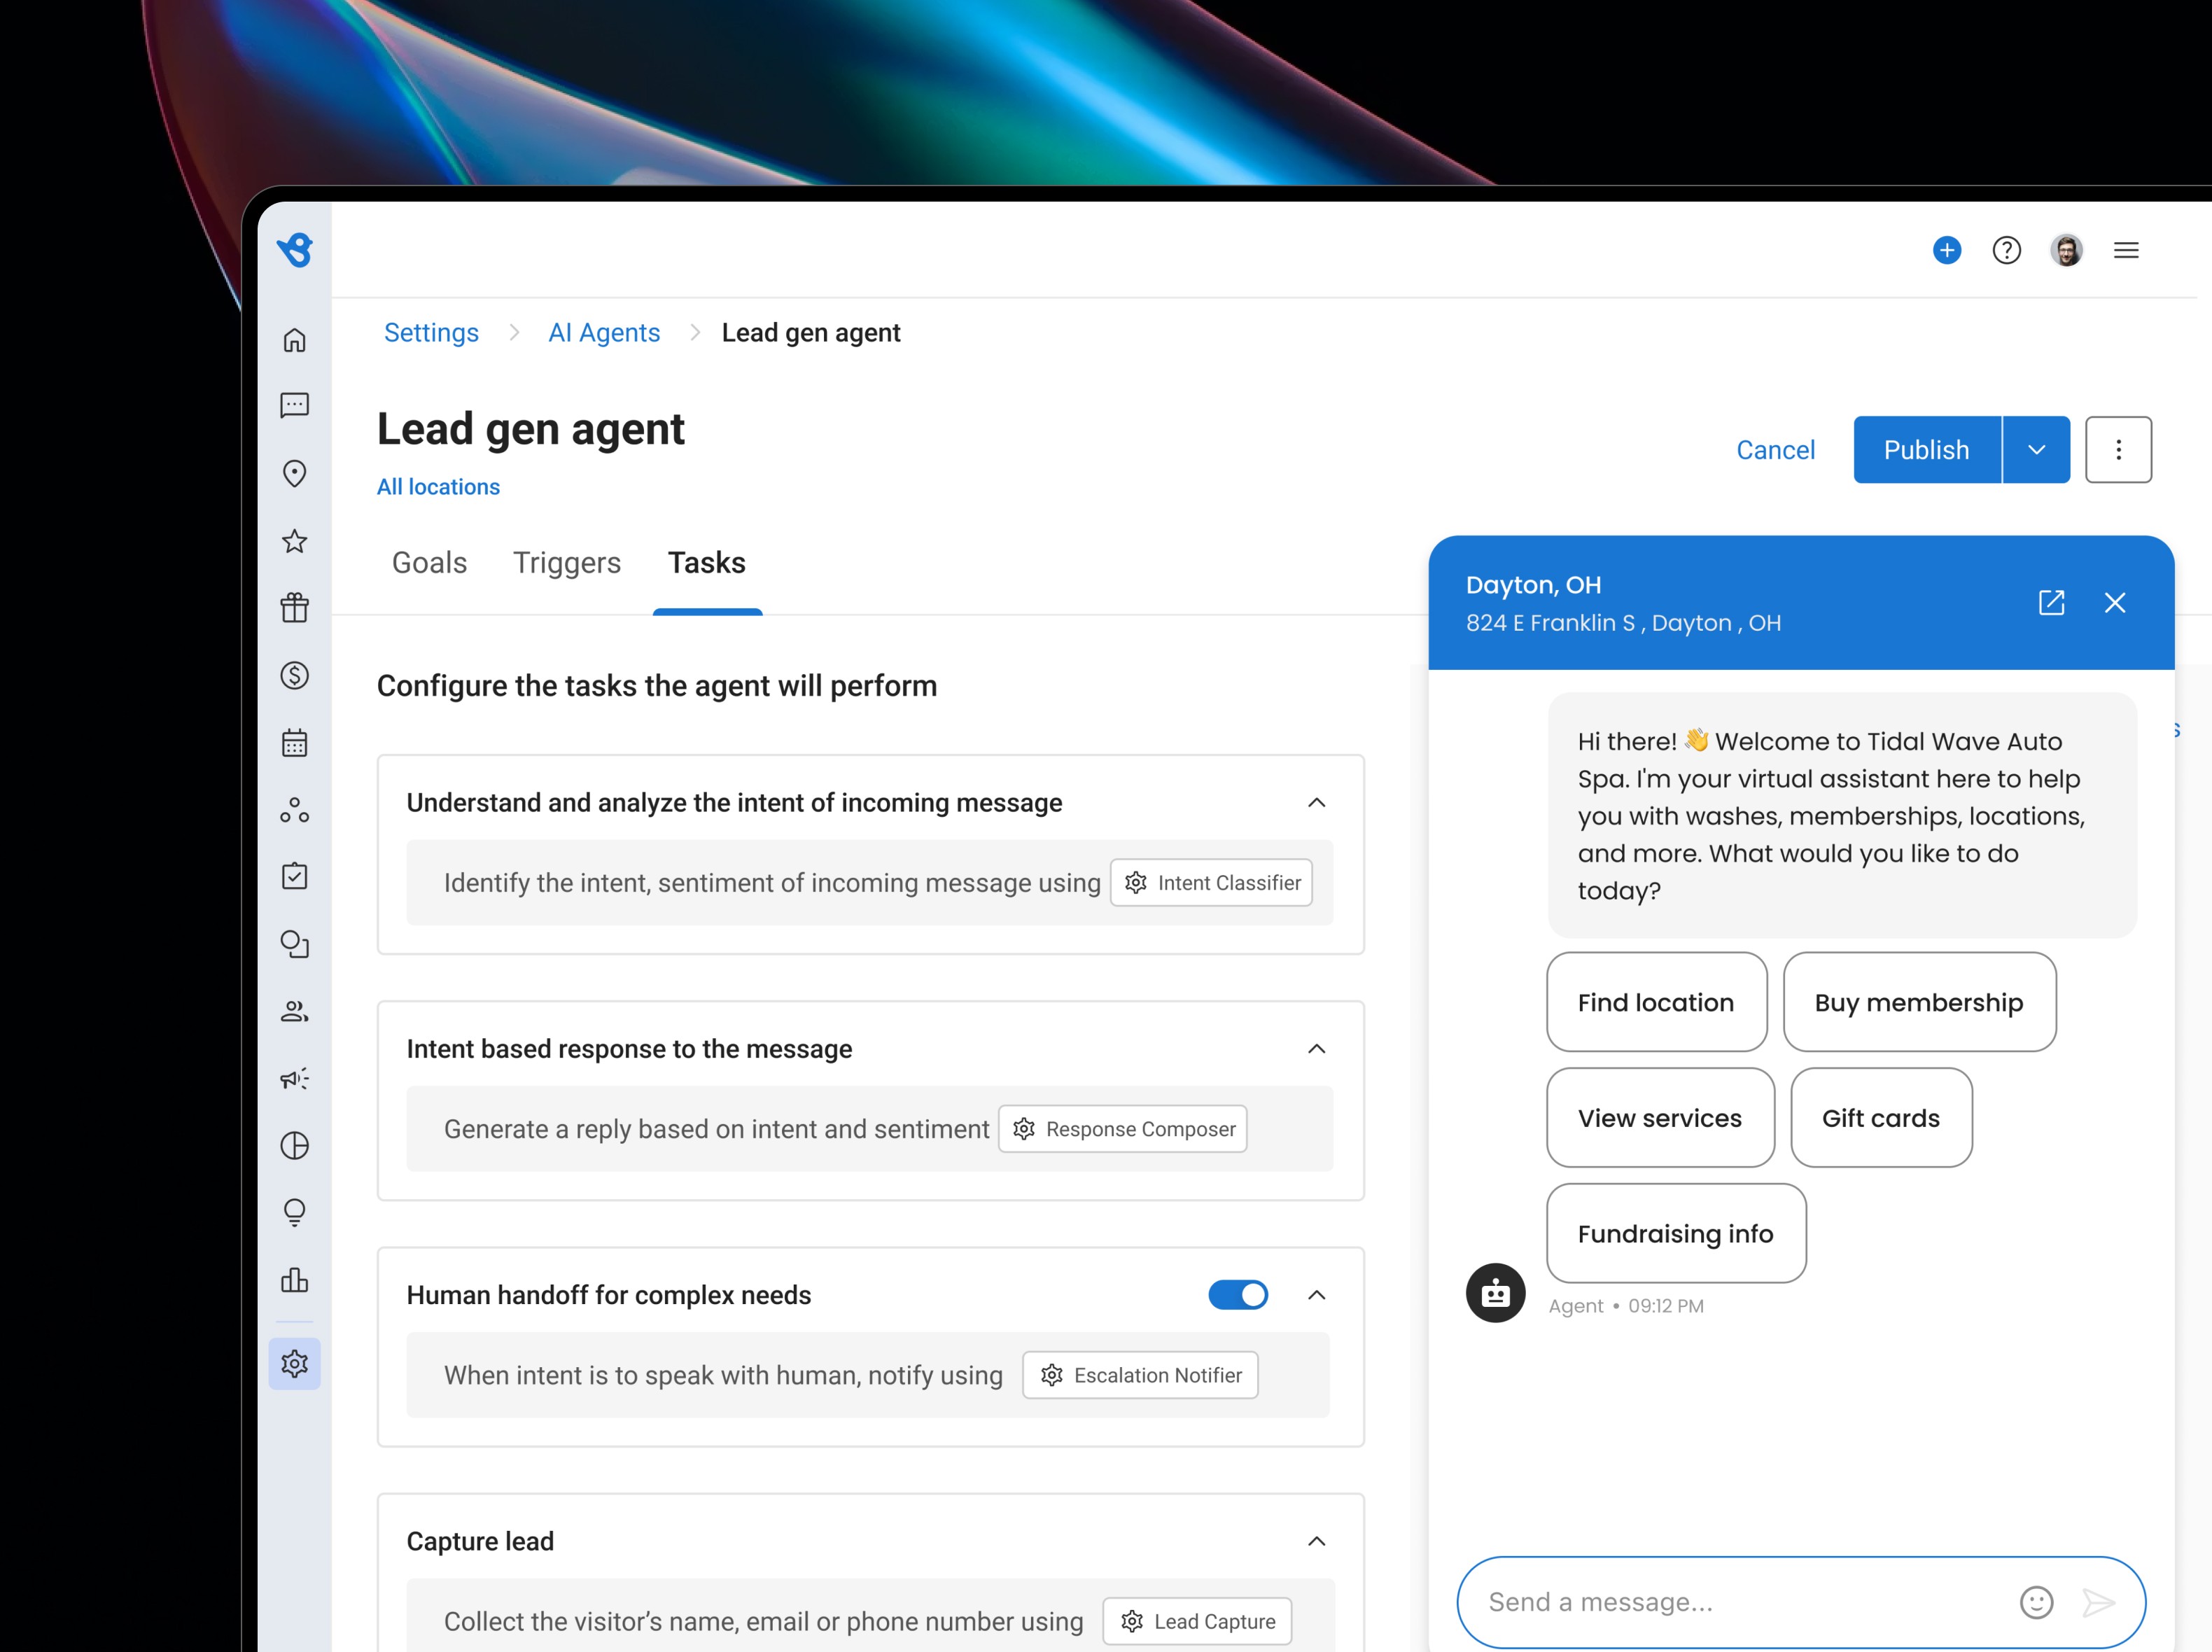2212x1652 pixels.
Task: Pop out the chat preview window
Action: coord(2051,602)
